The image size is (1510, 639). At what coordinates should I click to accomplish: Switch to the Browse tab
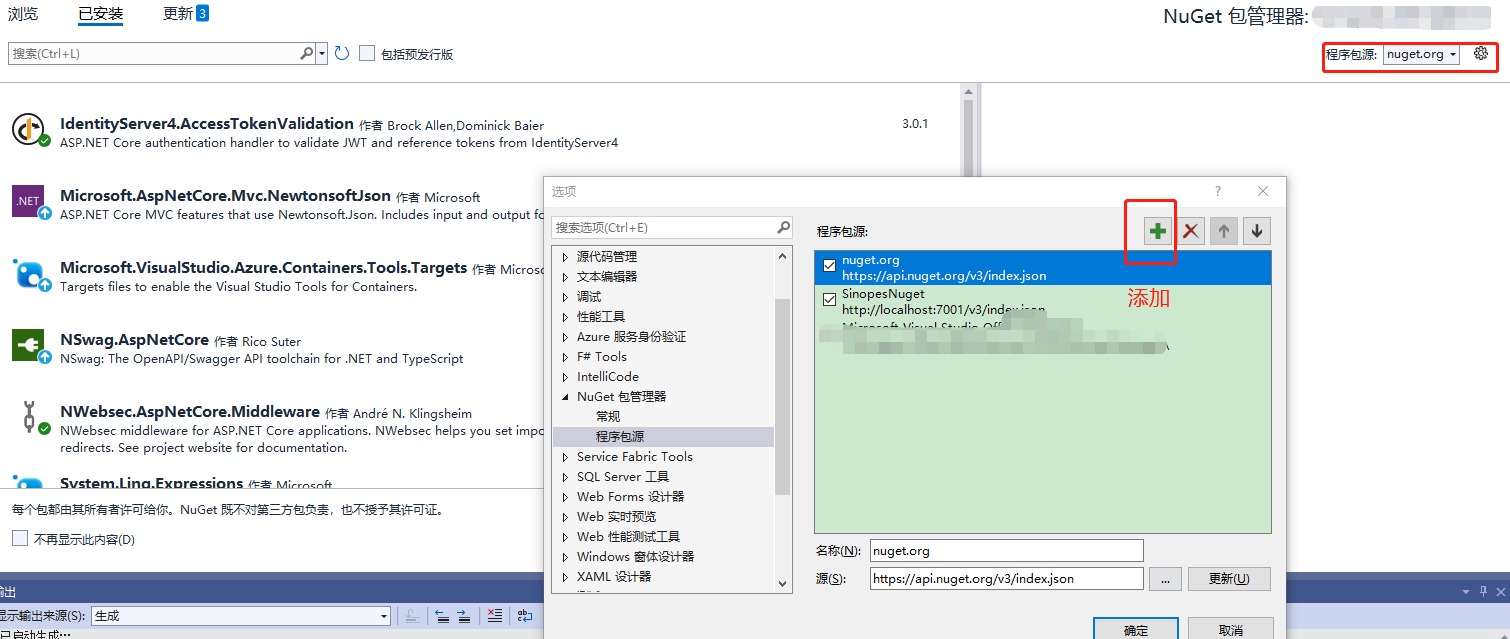(23, 14)
